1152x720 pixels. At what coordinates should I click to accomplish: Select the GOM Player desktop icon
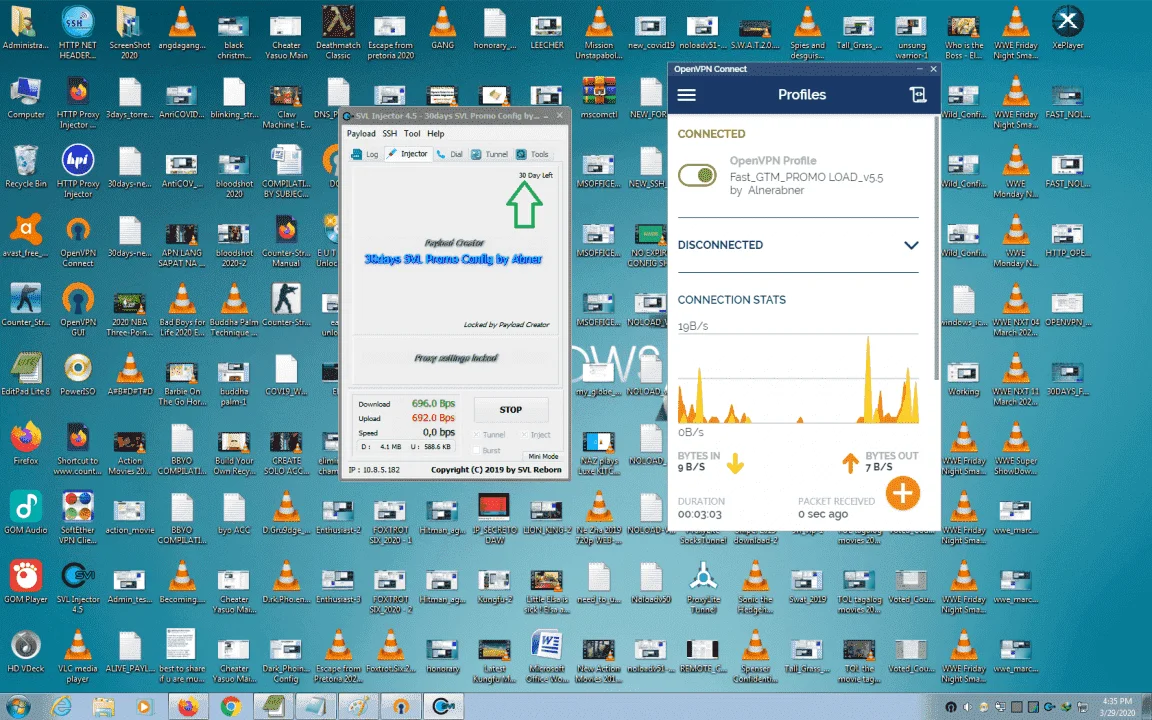point(26,582)
